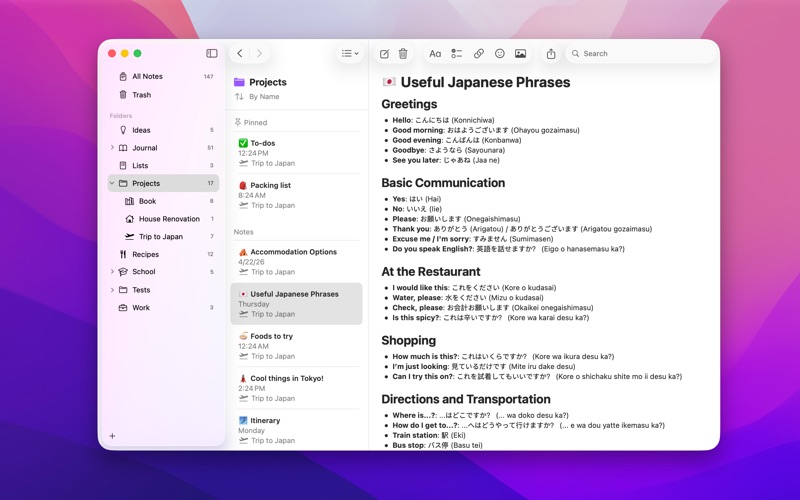800x500 pixels.
Task: Open the Itinerary note
Action: [x=296, y=430]
